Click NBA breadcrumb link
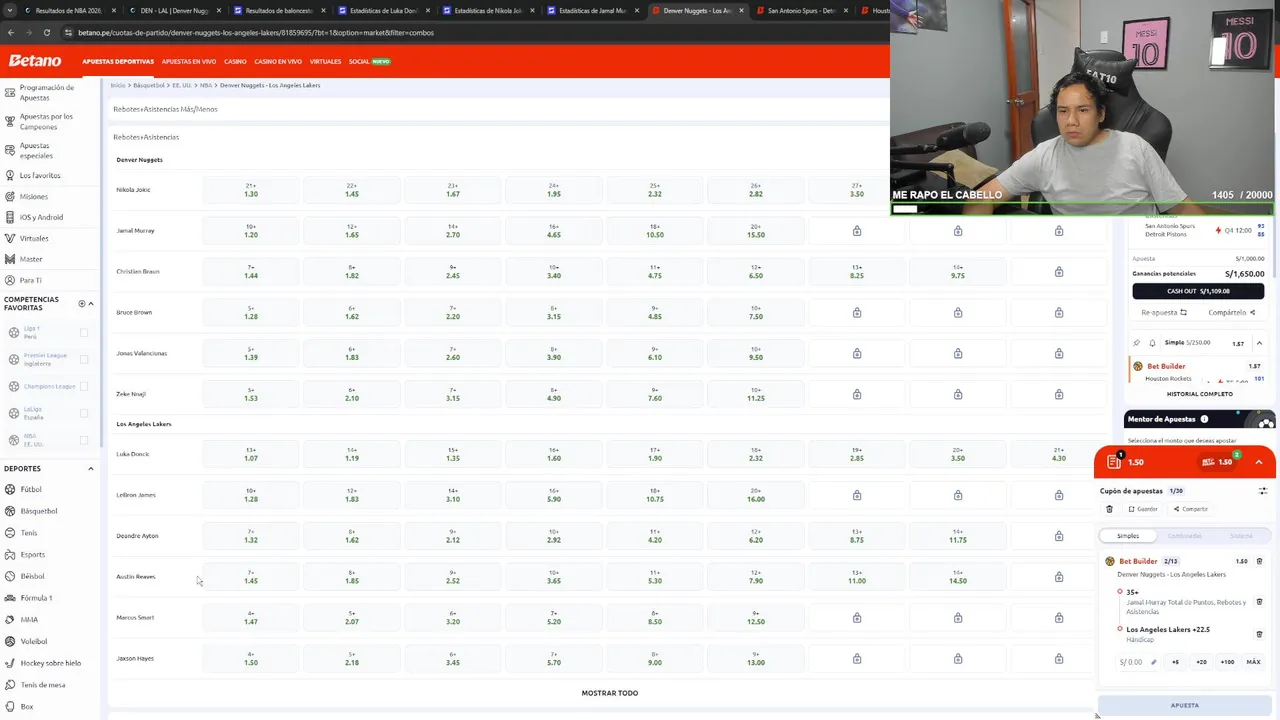 point(205,85)
